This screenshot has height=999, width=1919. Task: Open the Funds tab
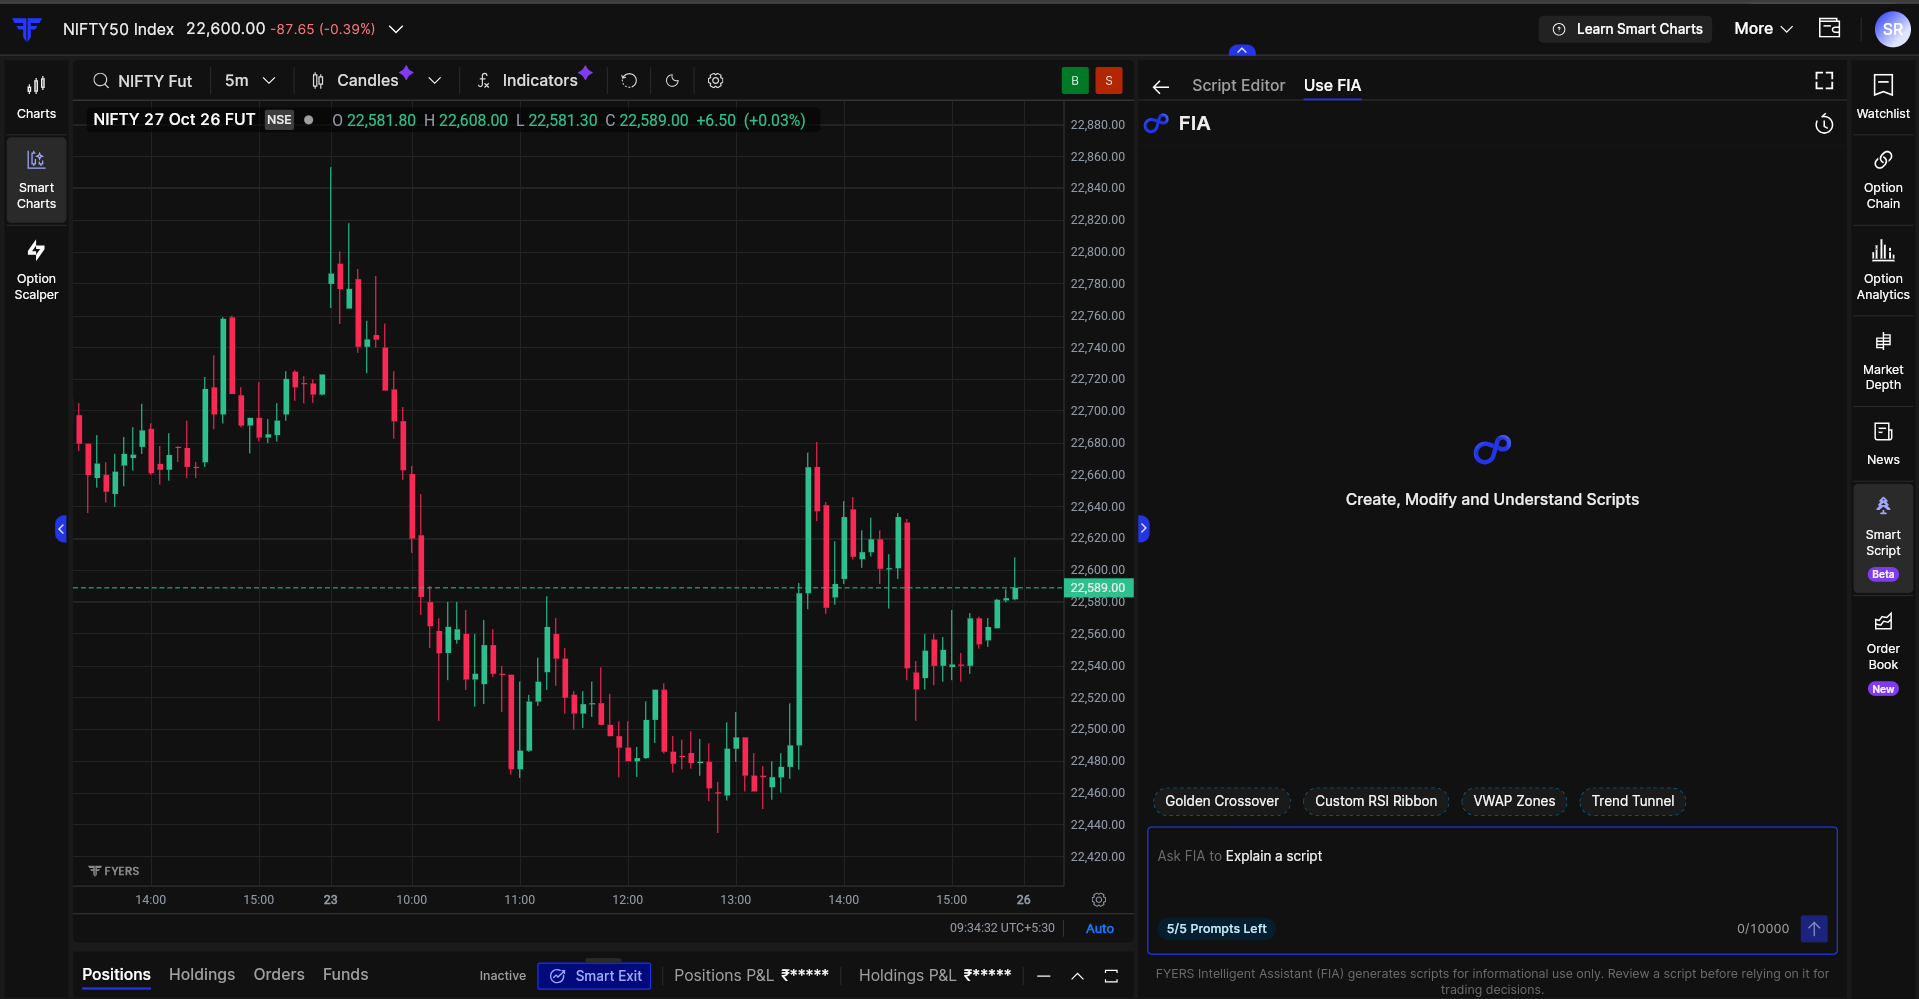345,975
